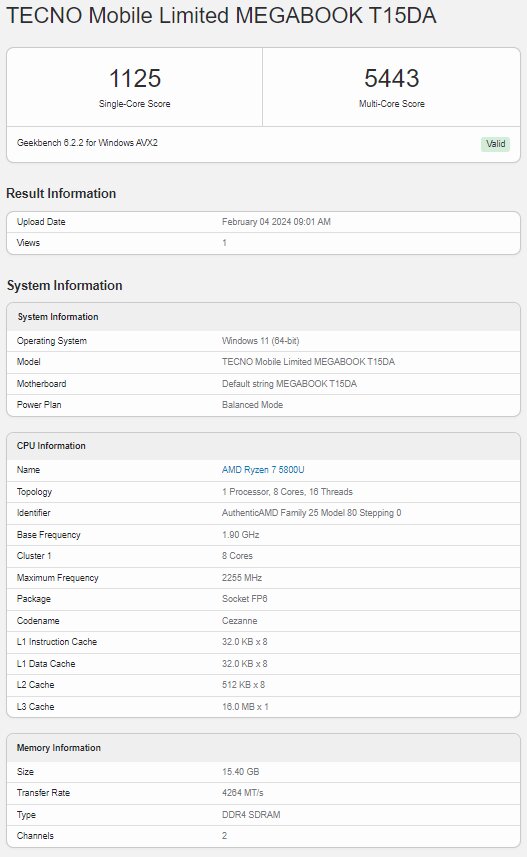Viewport: 527px width, 857px height.
Task: Select the 4264 MT/s transfer rate
Action: [243, 793]
